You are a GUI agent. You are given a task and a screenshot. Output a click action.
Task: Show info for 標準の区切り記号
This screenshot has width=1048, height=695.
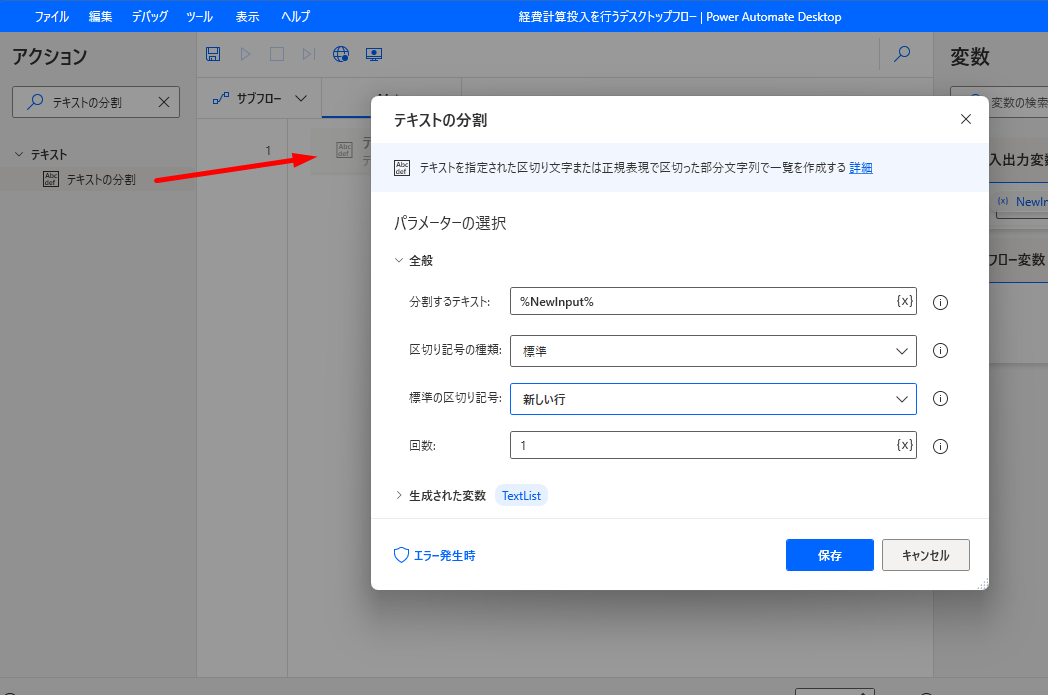tap(940, 399)
